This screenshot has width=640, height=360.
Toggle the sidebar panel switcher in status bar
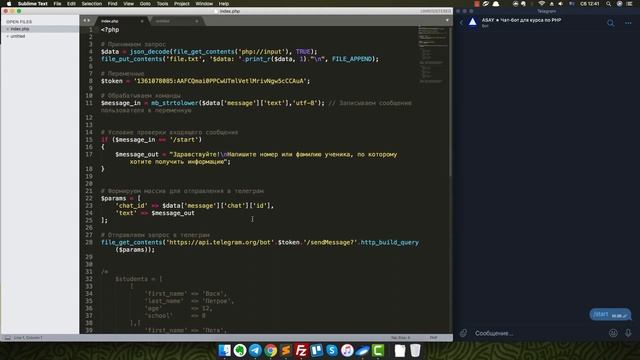[8, 338]
